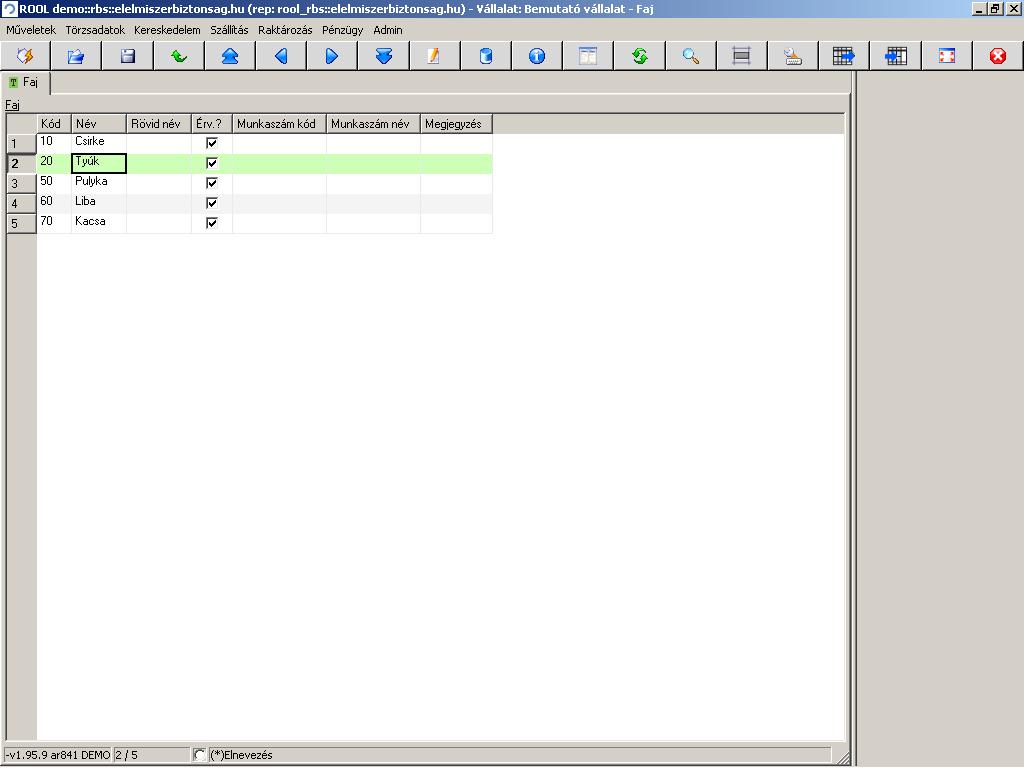Viewport: 1024px width, 768px height.
Task: Click the open folder toolbar icon
Action: (76, 56)
